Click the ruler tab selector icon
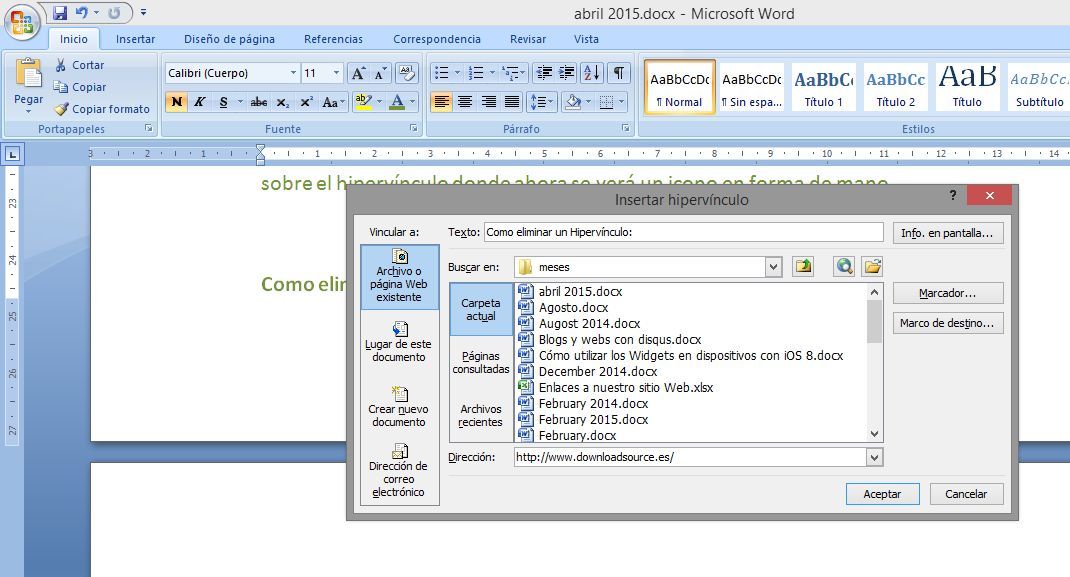Image resolution: width=1070 pixels, height=577 pixels. coord(12,154)
